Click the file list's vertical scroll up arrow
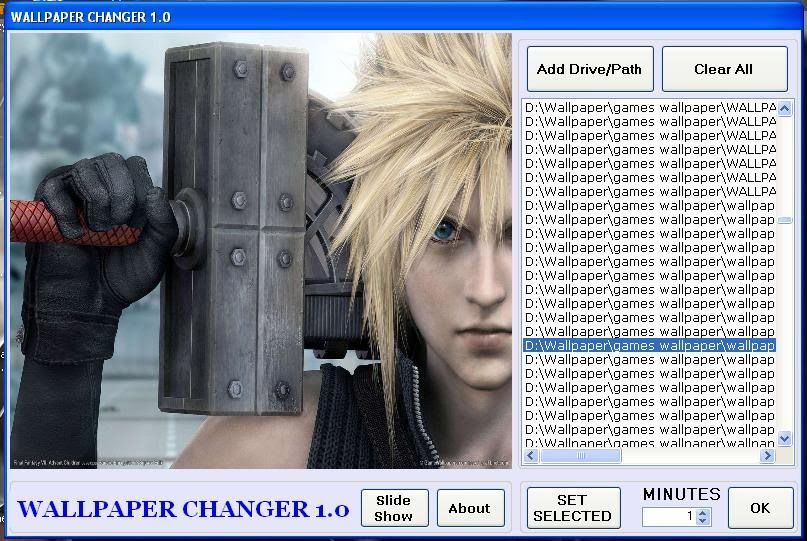This screenshot has width=807, height=541. pos(784,108)
